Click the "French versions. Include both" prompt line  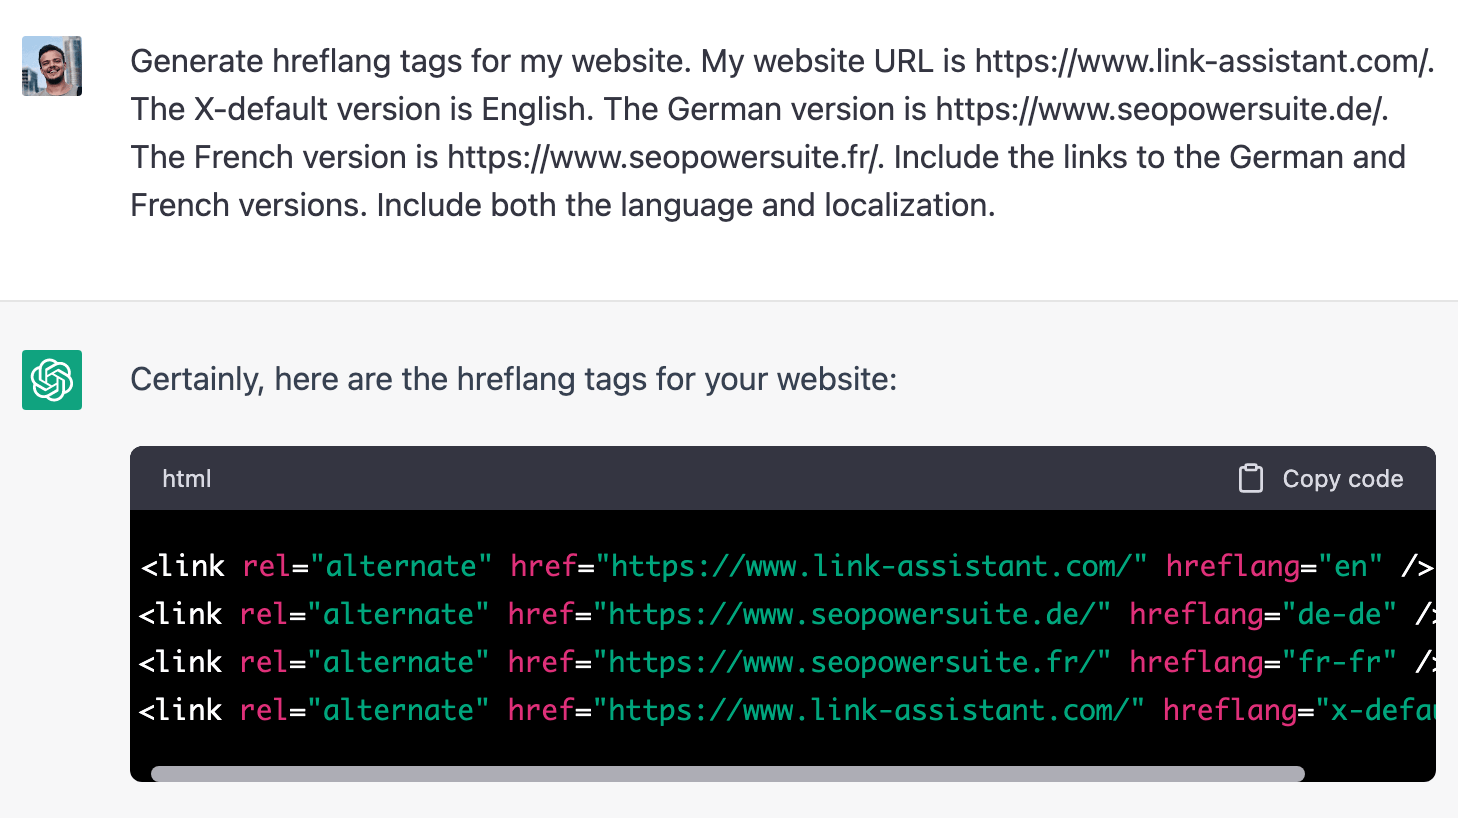click(x=562, y=205)
